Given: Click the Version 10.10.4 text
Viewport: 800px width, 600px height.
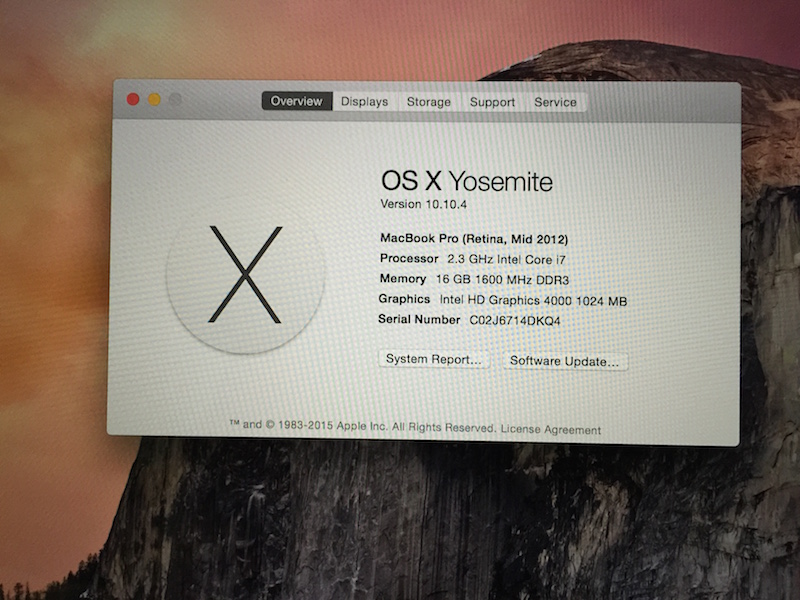Looking at the screenshot, I should (x=423, y=204).
